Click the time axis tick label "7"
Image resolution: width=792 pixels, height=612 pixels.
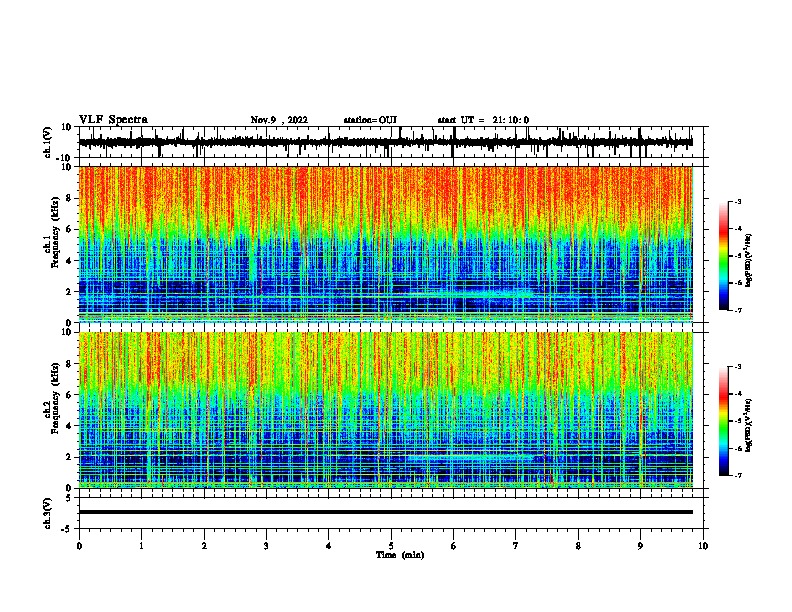(x=516, y=546)
